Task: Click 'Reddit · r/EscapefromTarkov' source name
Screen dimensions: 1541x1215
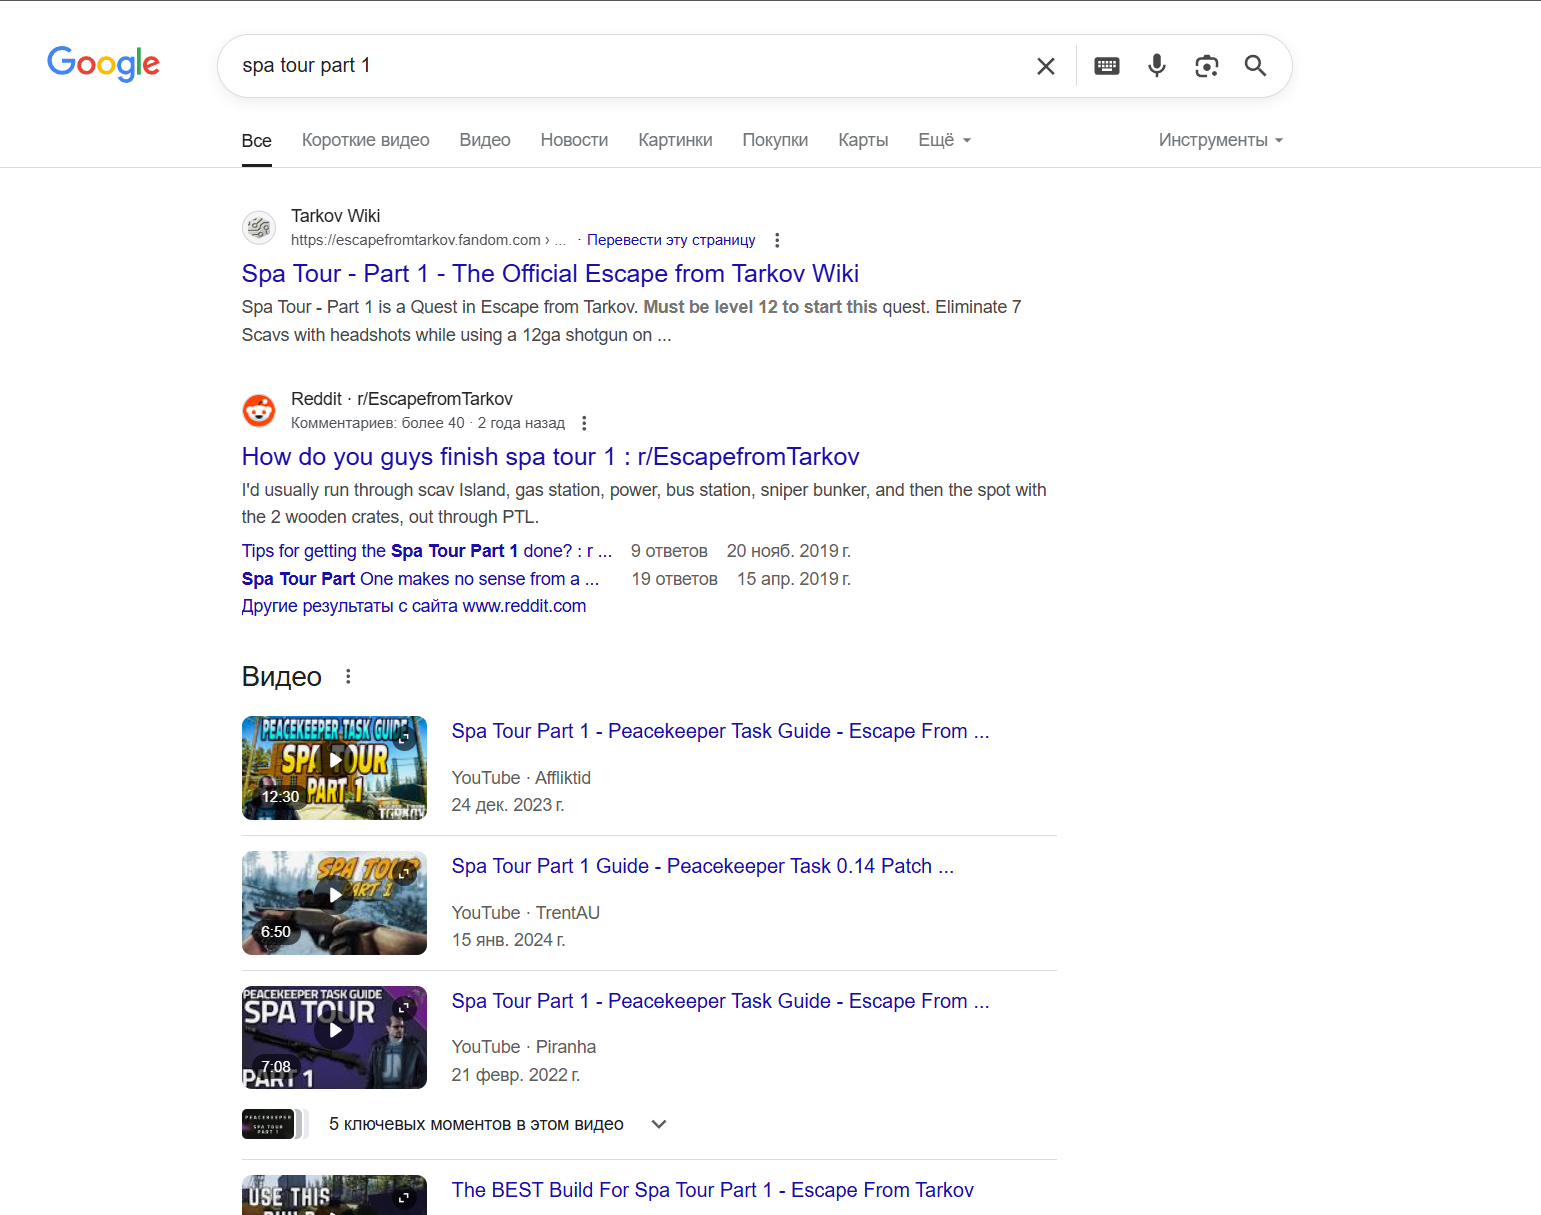Action: 402,399
